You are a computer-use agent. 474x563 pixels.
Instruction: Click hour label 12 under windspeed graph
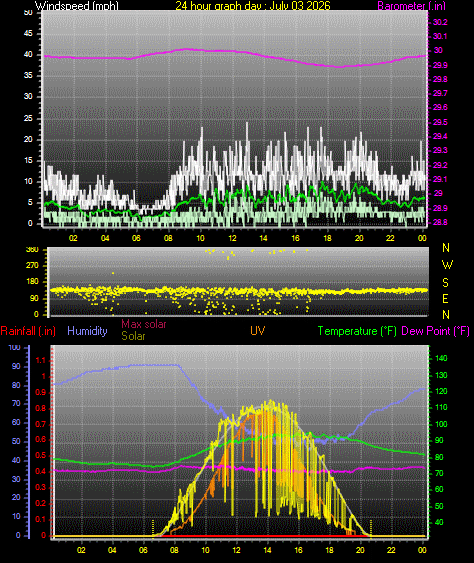(232, 238)
